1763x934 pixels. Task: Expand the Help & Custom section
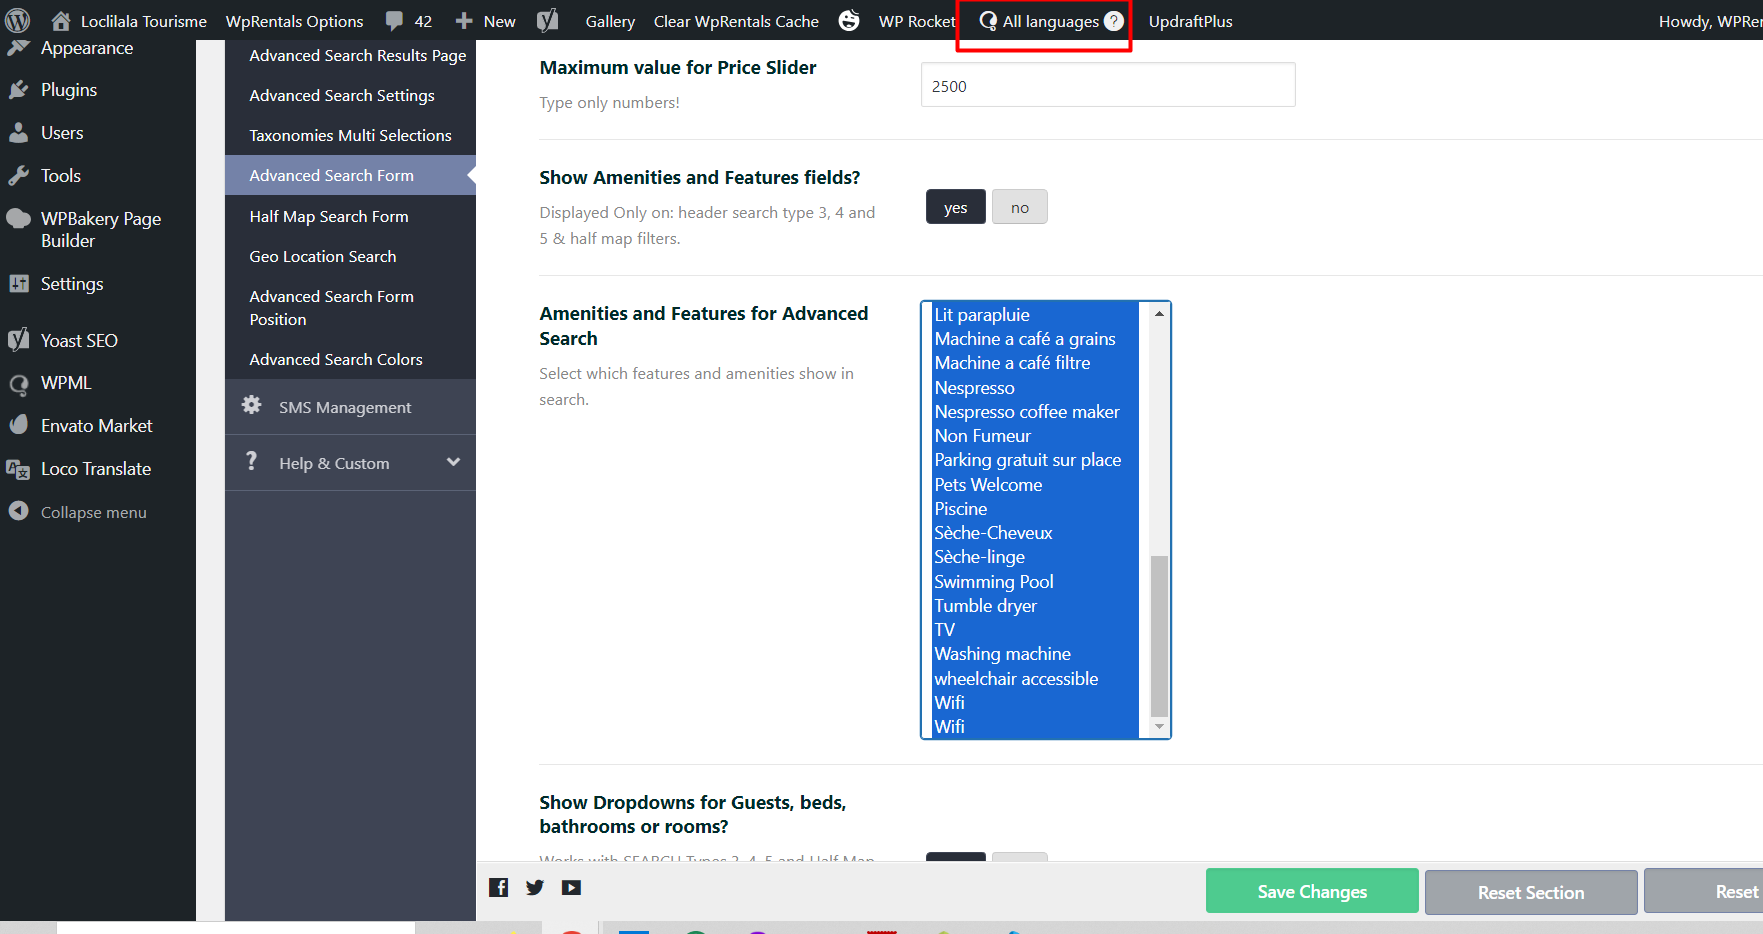coord(453,462)
